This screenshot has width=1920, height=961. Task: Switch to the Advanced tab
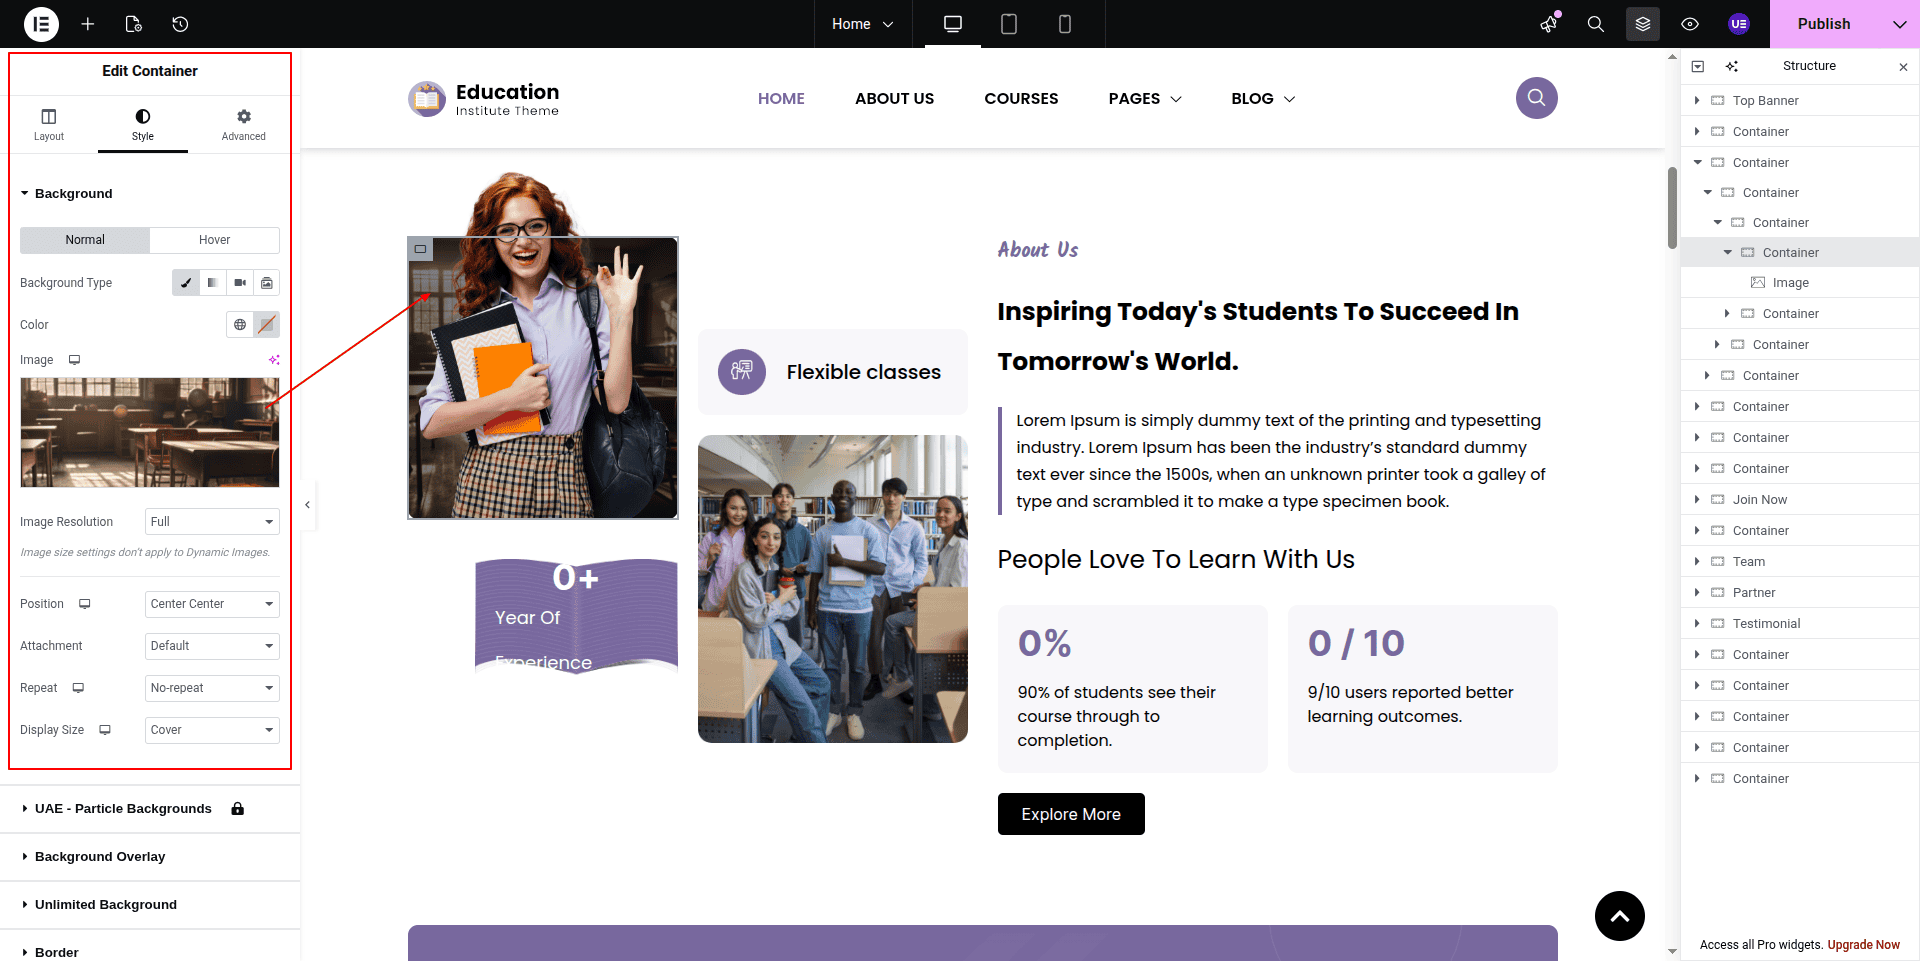coord(243,125)
